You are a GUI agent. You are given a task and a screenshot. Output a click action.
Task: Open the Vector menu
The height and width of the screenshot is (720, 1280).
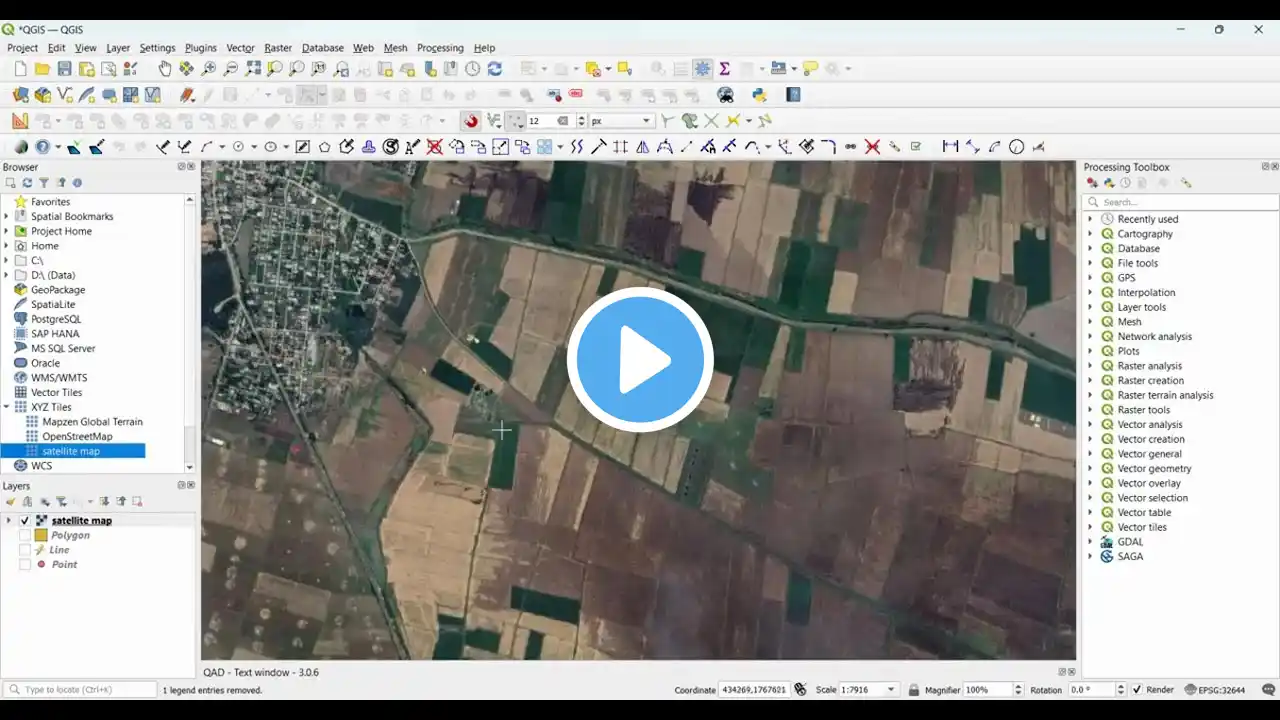click(x=240, y=48)
